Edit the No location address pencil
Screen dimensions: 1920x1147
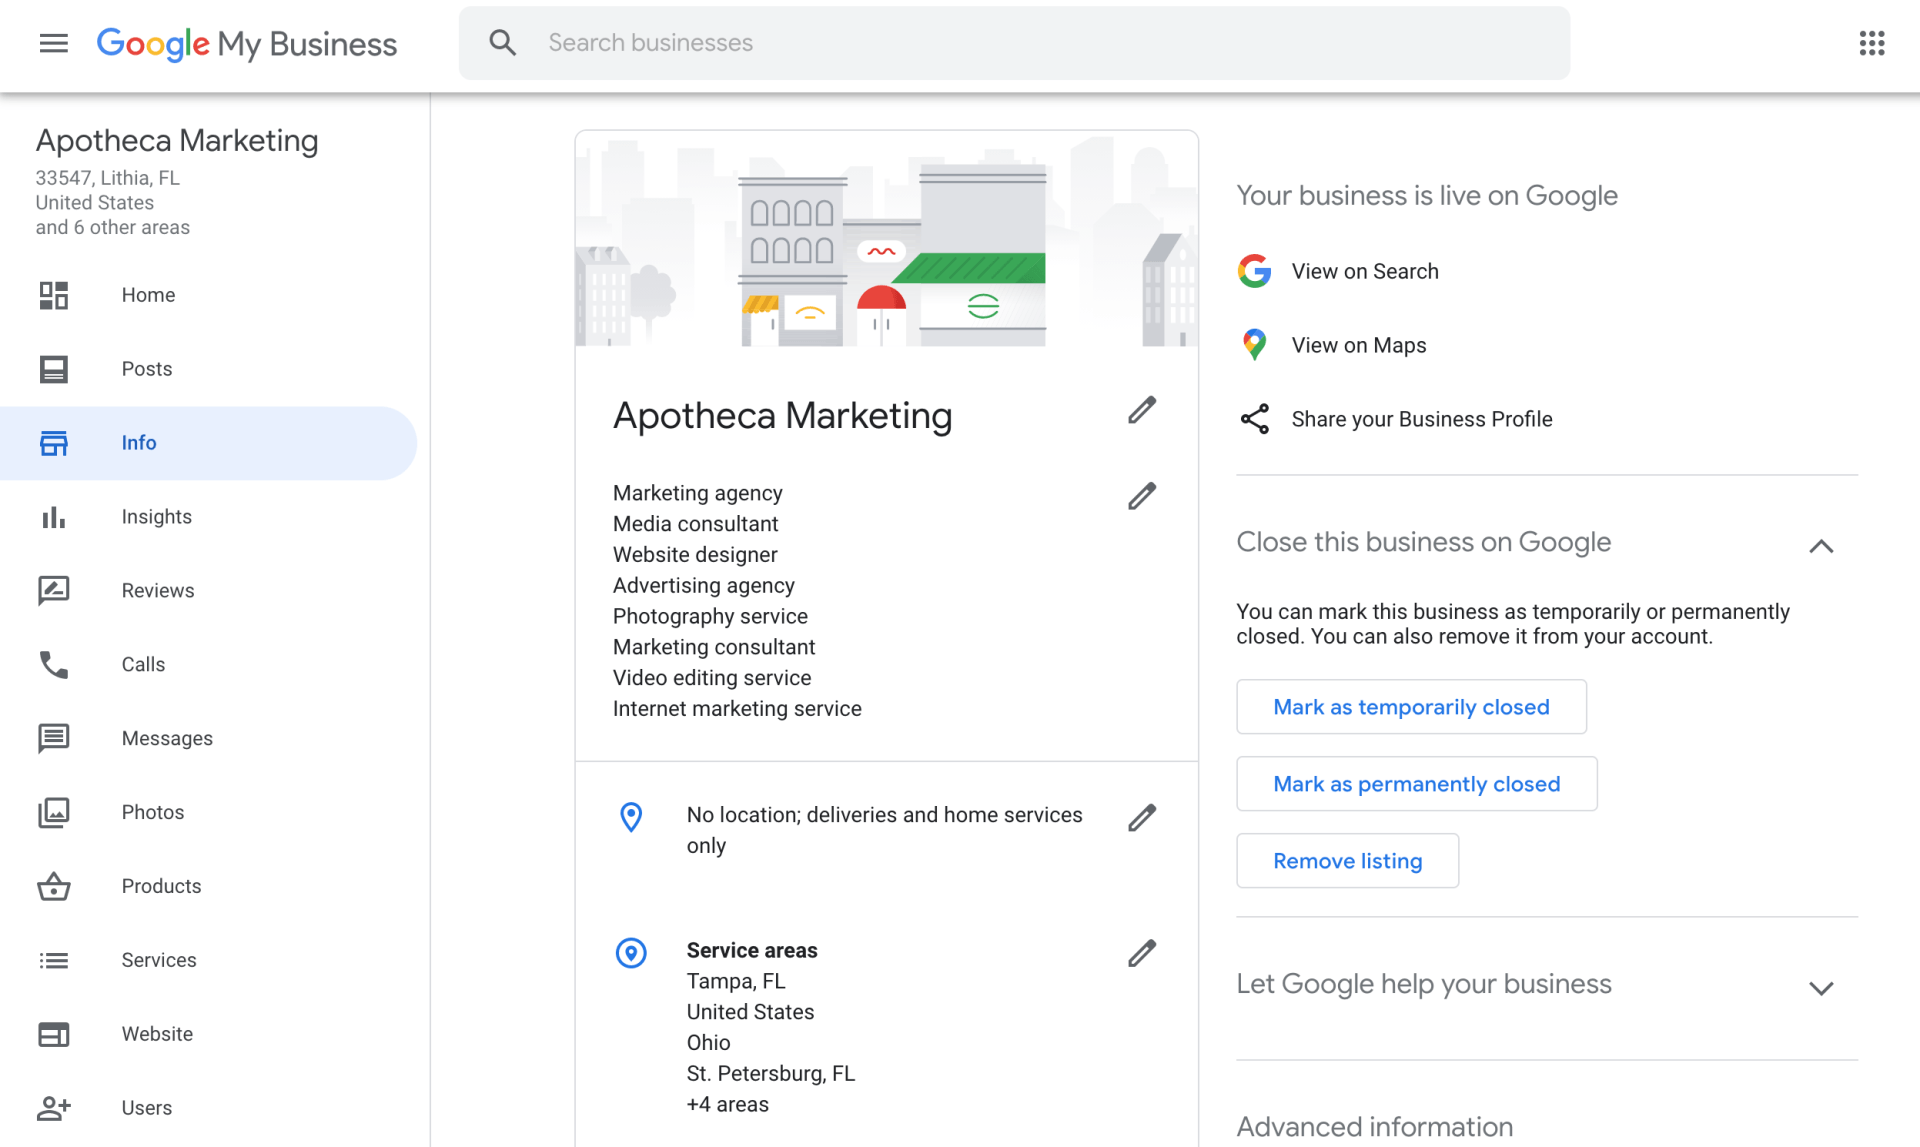pyautogui.click(x=1142, y=818)
